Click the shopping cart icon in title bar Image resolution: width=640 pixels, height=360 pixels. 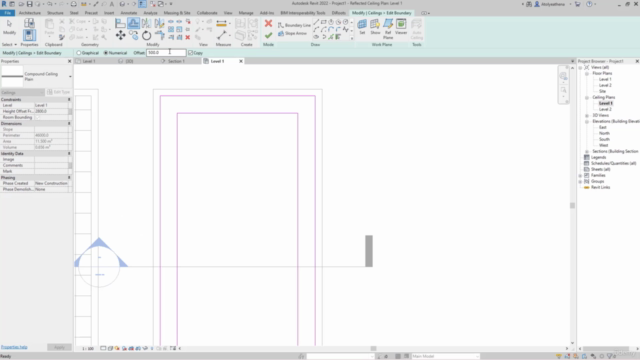pyautogui.click(x=578, y=4)
